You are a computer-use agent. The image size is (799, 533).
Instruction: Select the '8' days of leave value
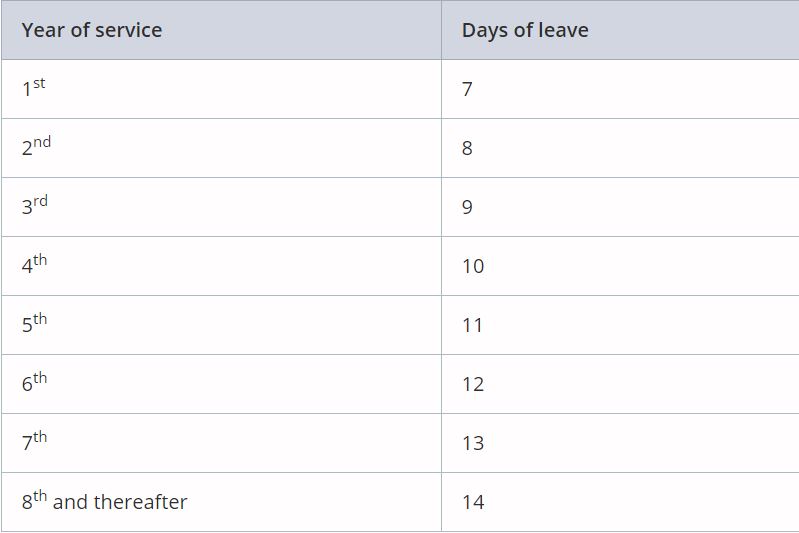[x=467, y=148]
